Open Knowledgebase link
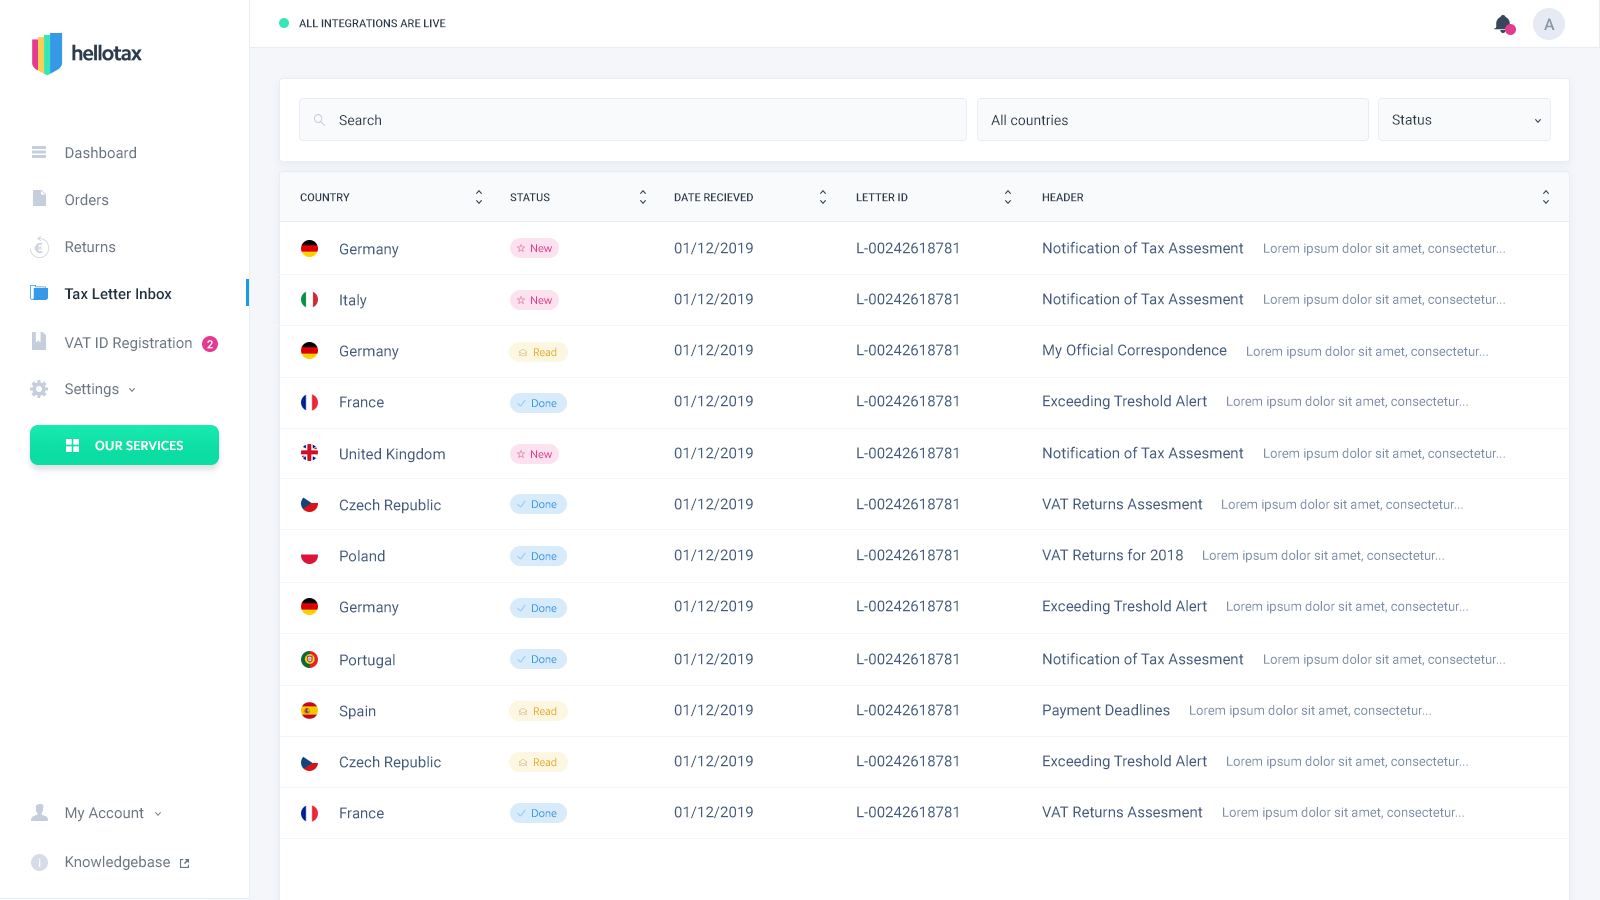Viewport: 1600px width, 900px height. [117, 862]
